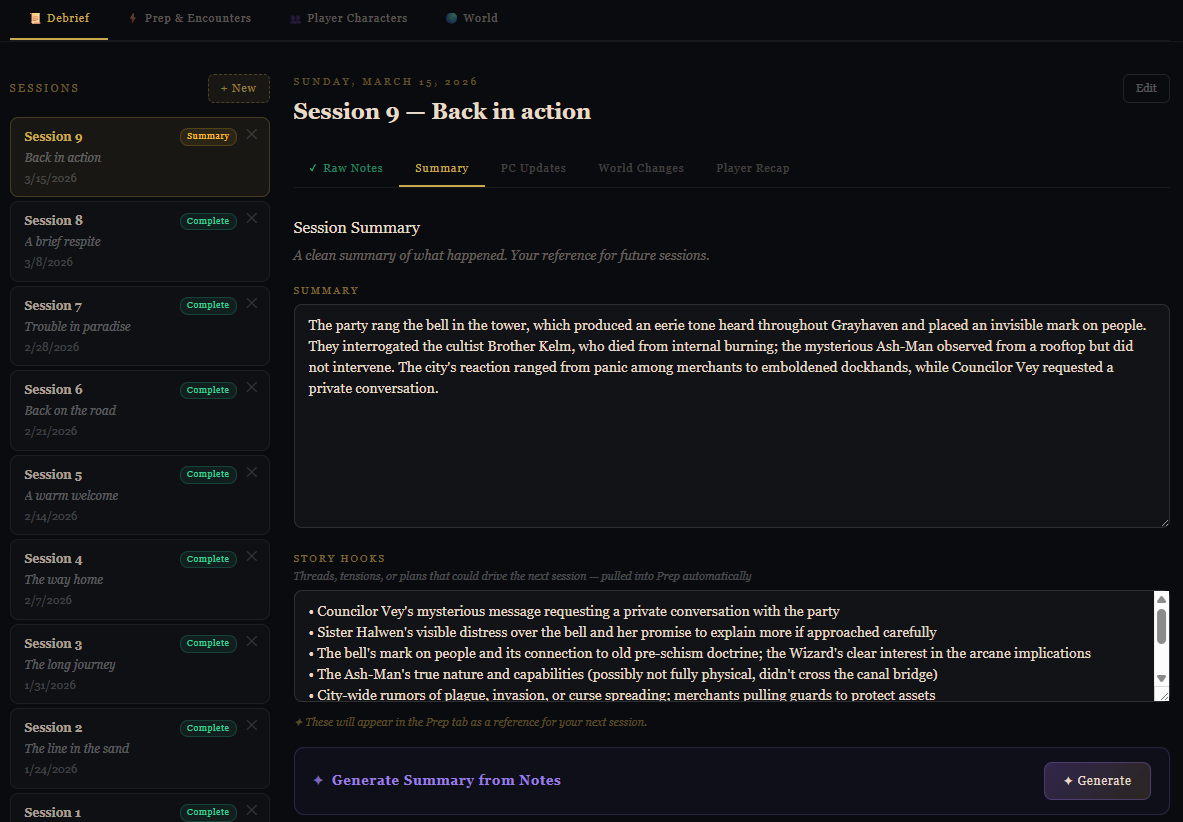Click inside the Summary text area
Screen dimensions: 1183x822
(730, 450)
